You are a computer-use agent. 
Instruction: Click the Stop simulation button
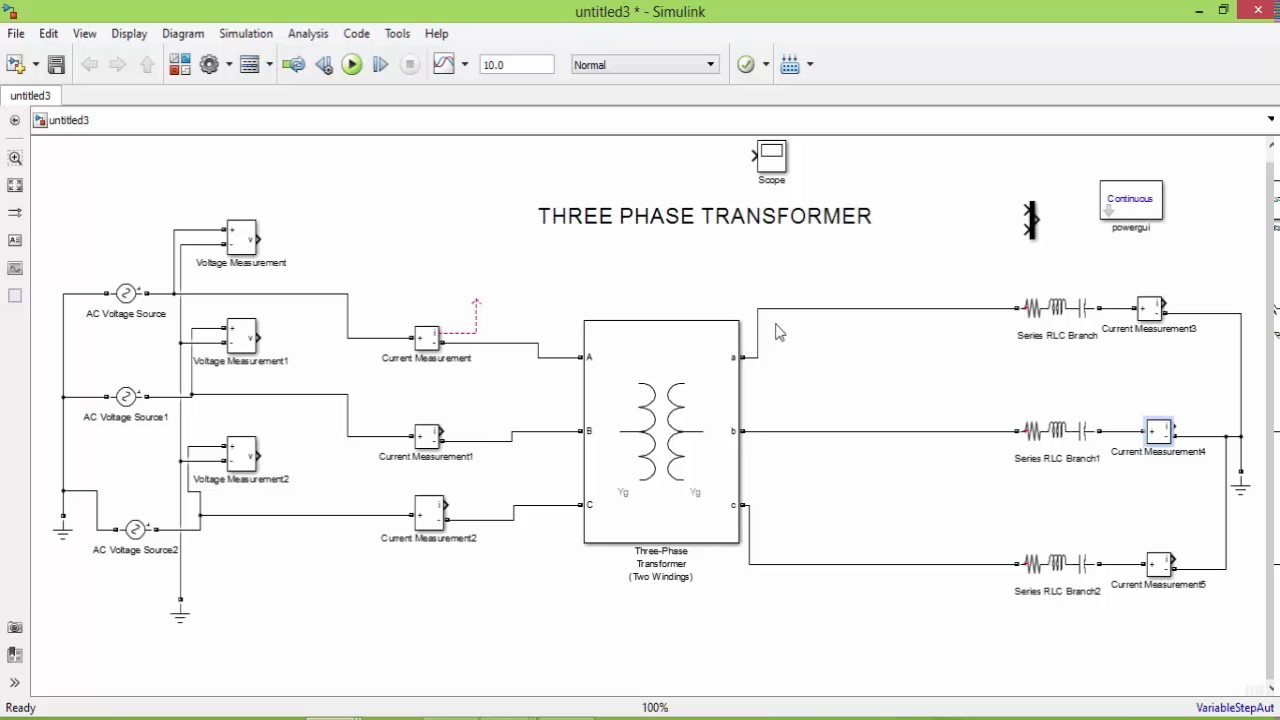click(x=409, y=65)
